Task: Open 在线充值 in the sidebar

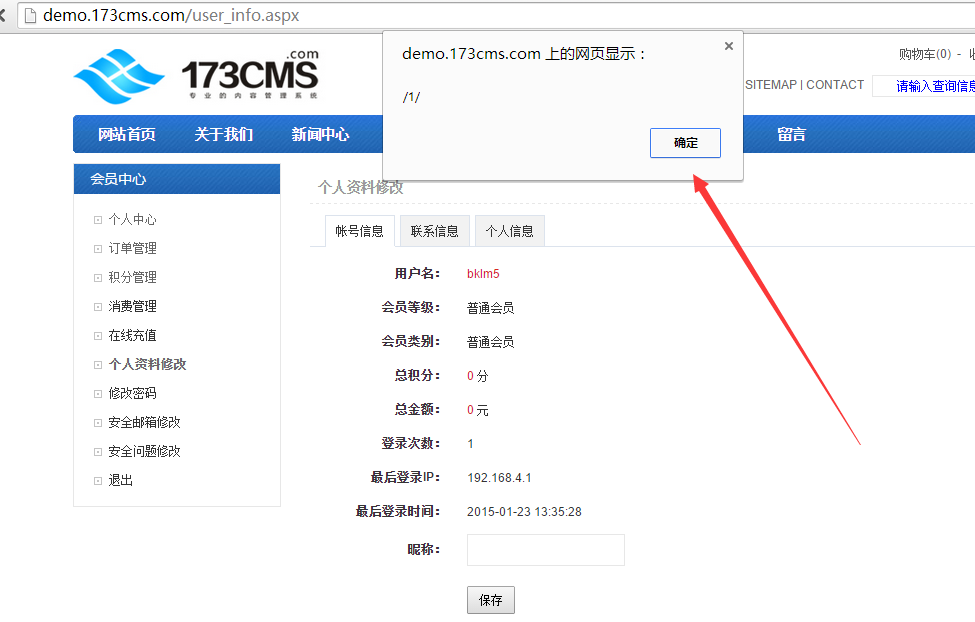Action: 132,335
